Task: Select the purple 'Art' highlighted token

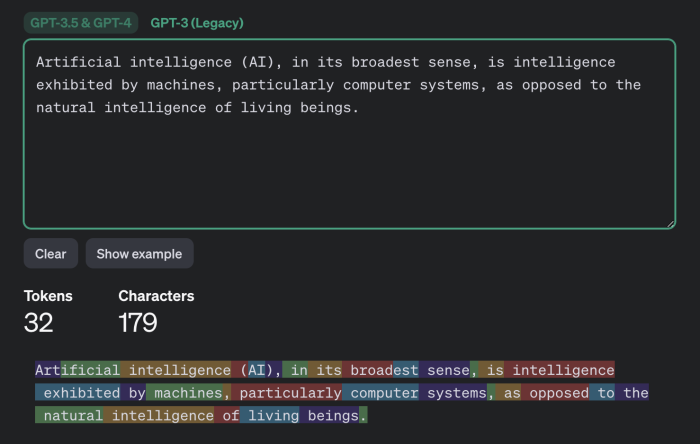Action: (47, 370)
